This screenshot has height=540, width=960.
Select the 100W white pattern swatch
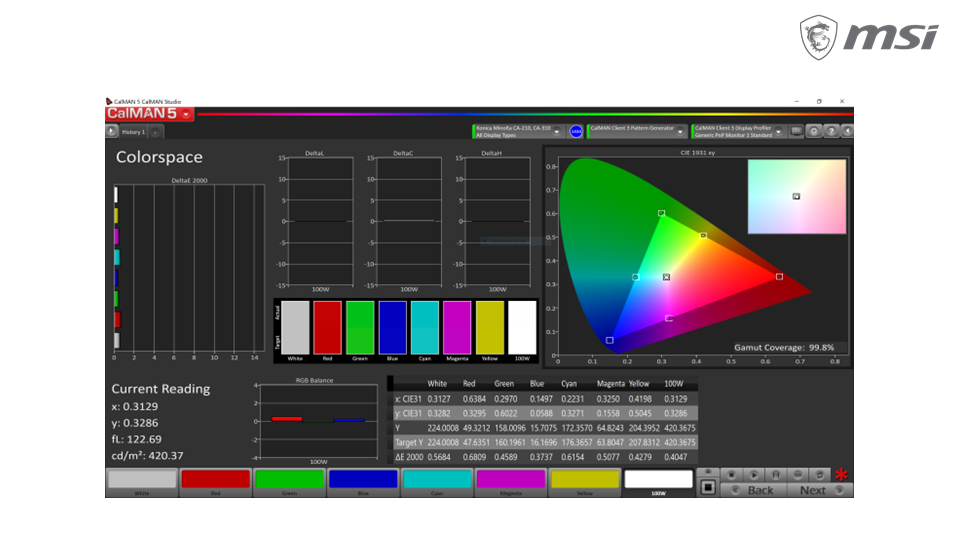(658, 481)
